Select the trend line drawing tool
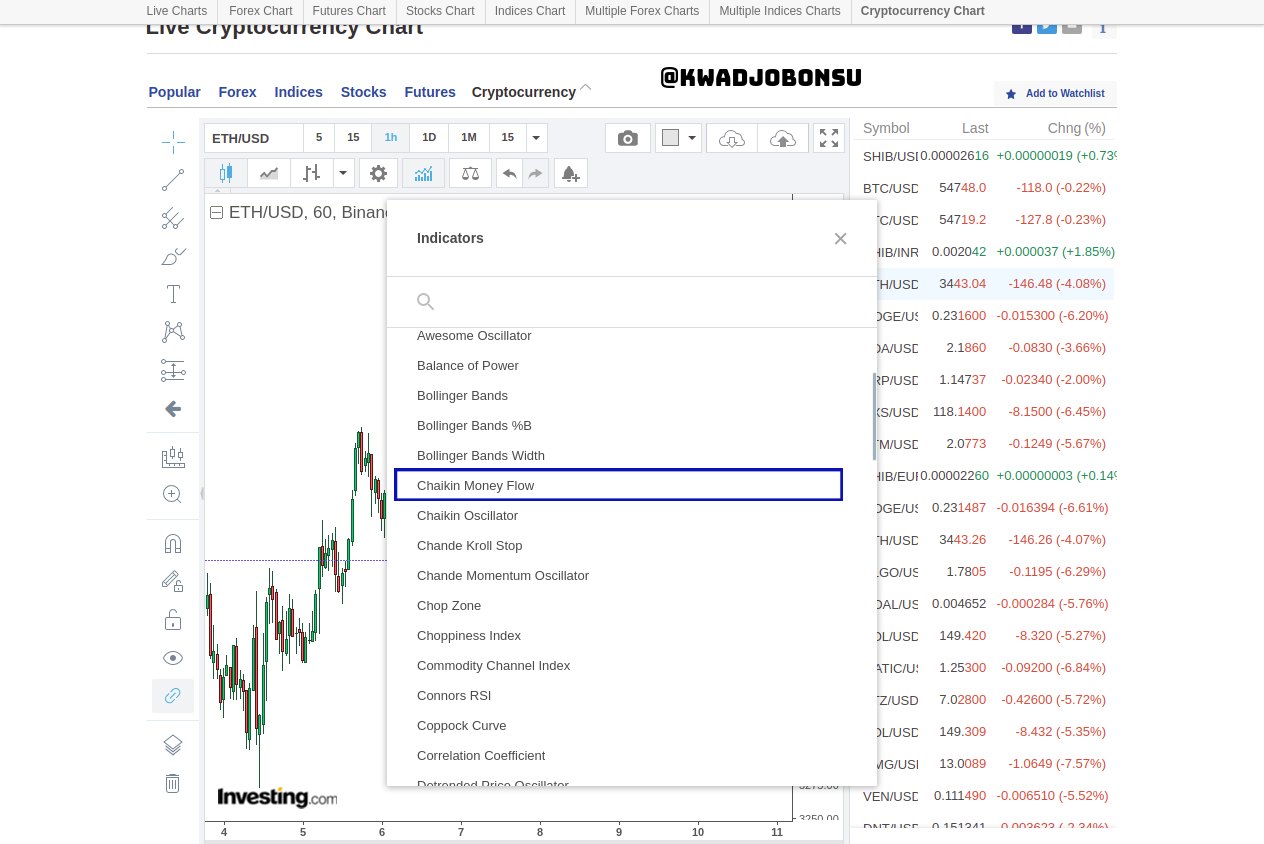 [x=173, y=180]
